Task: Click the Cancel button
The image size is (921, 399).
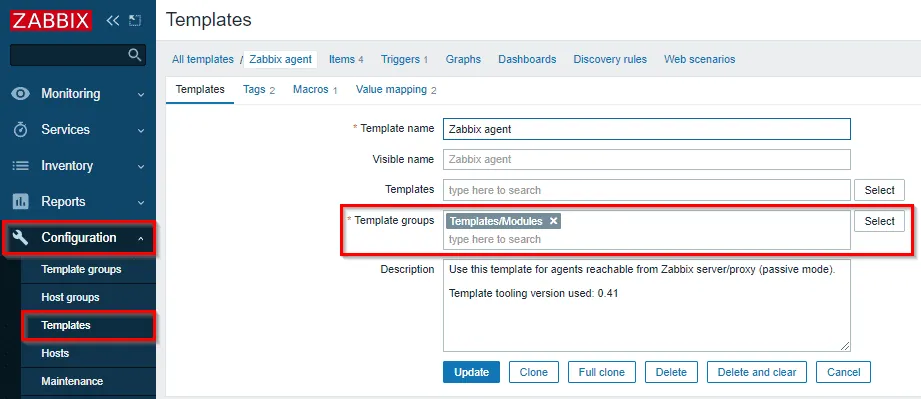Action: [843, 372]
